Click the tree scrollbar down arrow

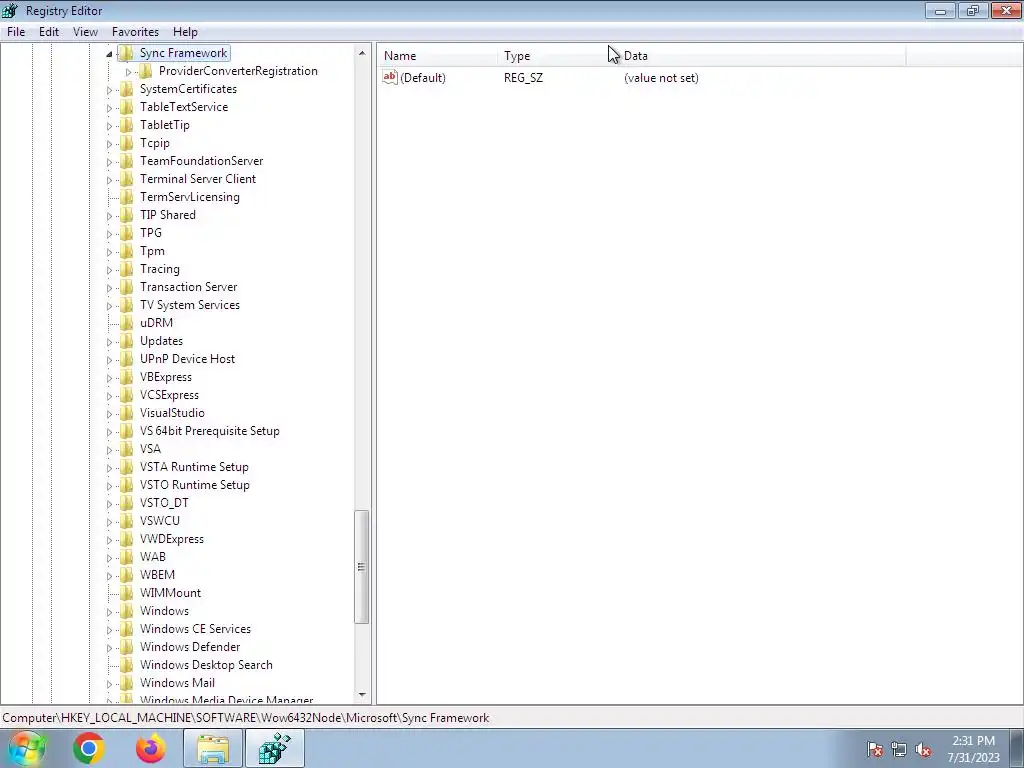362,696
